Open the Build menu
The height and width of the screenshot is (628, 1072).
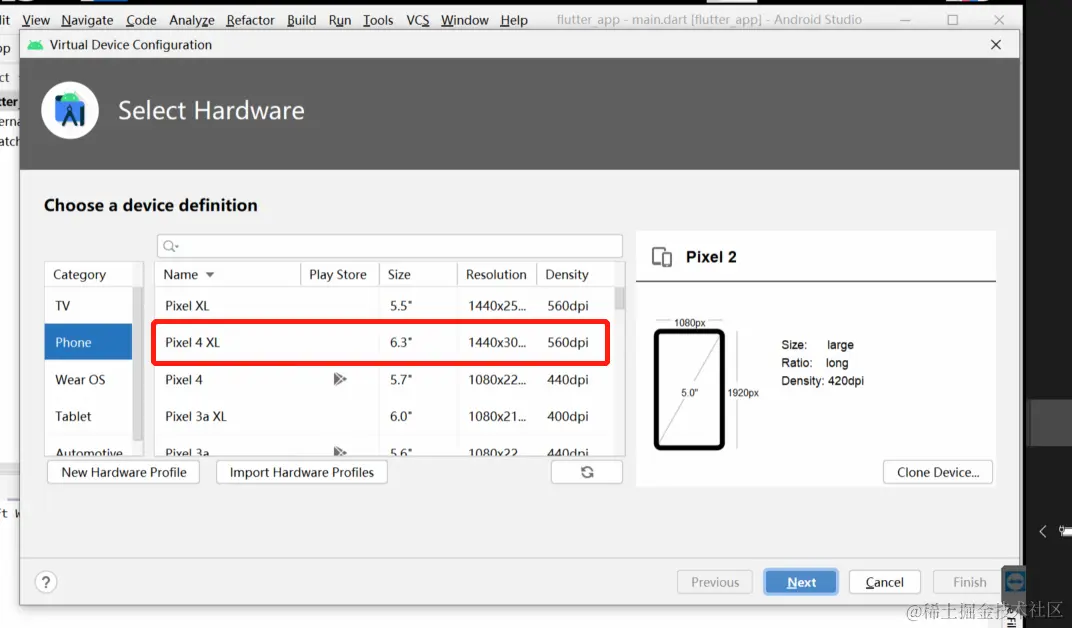302,20
